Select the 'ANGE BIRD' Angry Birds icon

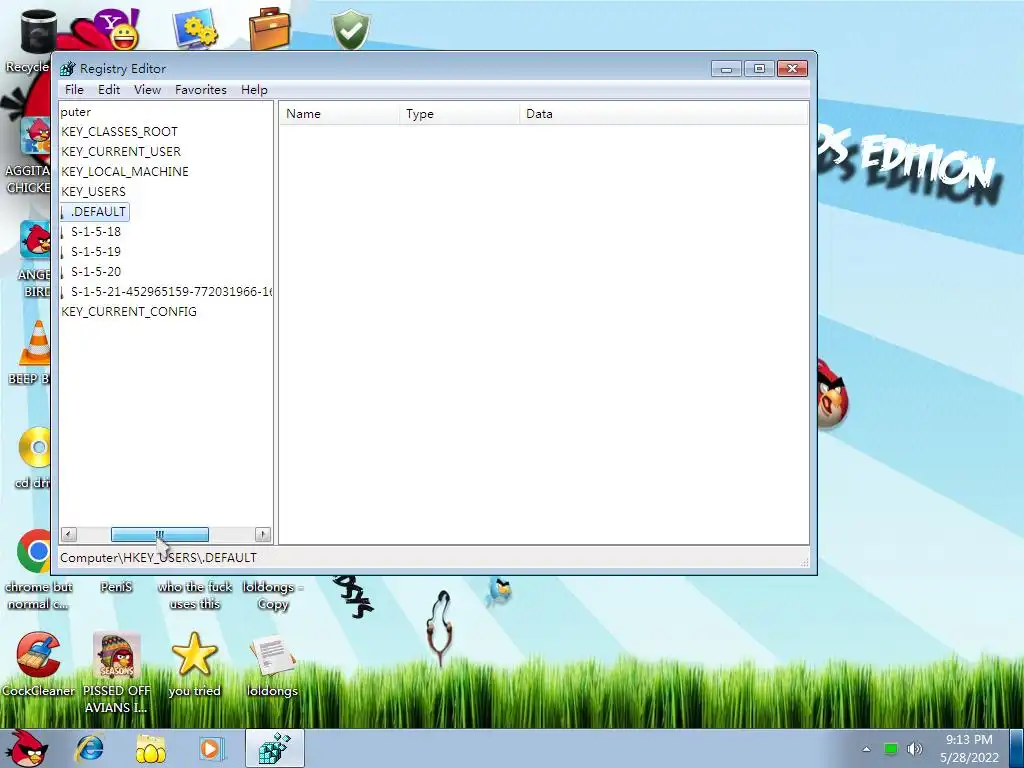coord(35,259)
